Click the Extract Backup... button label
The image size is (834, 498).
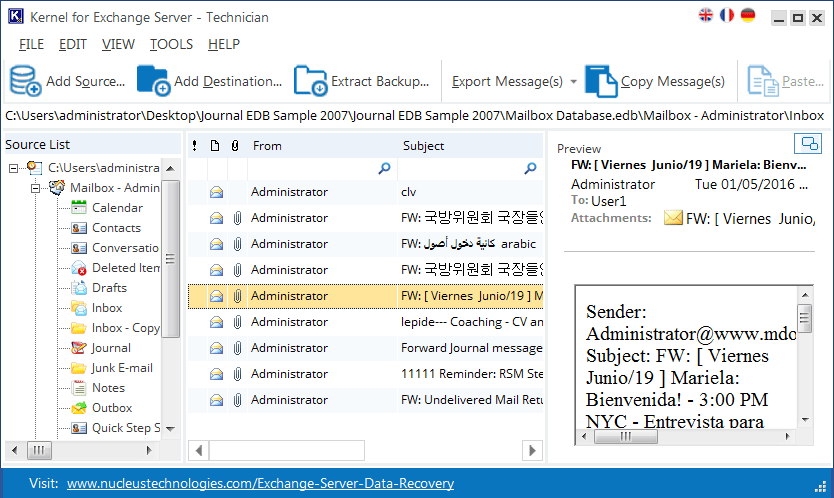(x=380, y=81)
